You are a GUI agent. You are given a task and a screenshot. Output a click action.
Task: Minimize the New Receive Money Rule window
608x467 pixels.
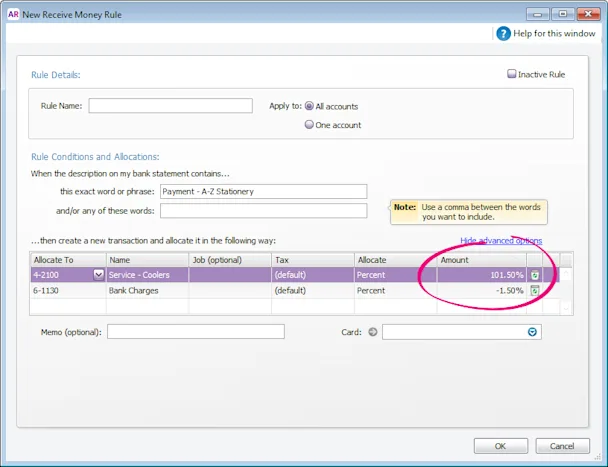(537, 14)
